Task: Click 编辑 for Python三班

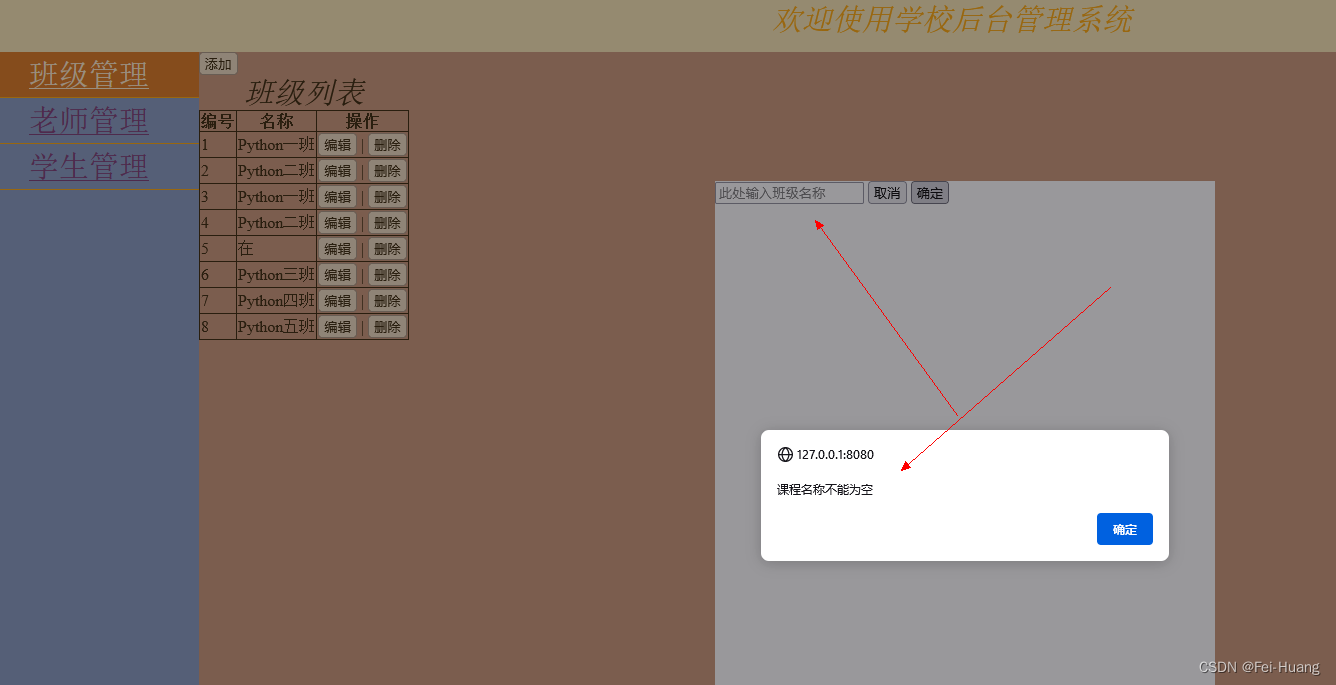Action: (337, 275)
